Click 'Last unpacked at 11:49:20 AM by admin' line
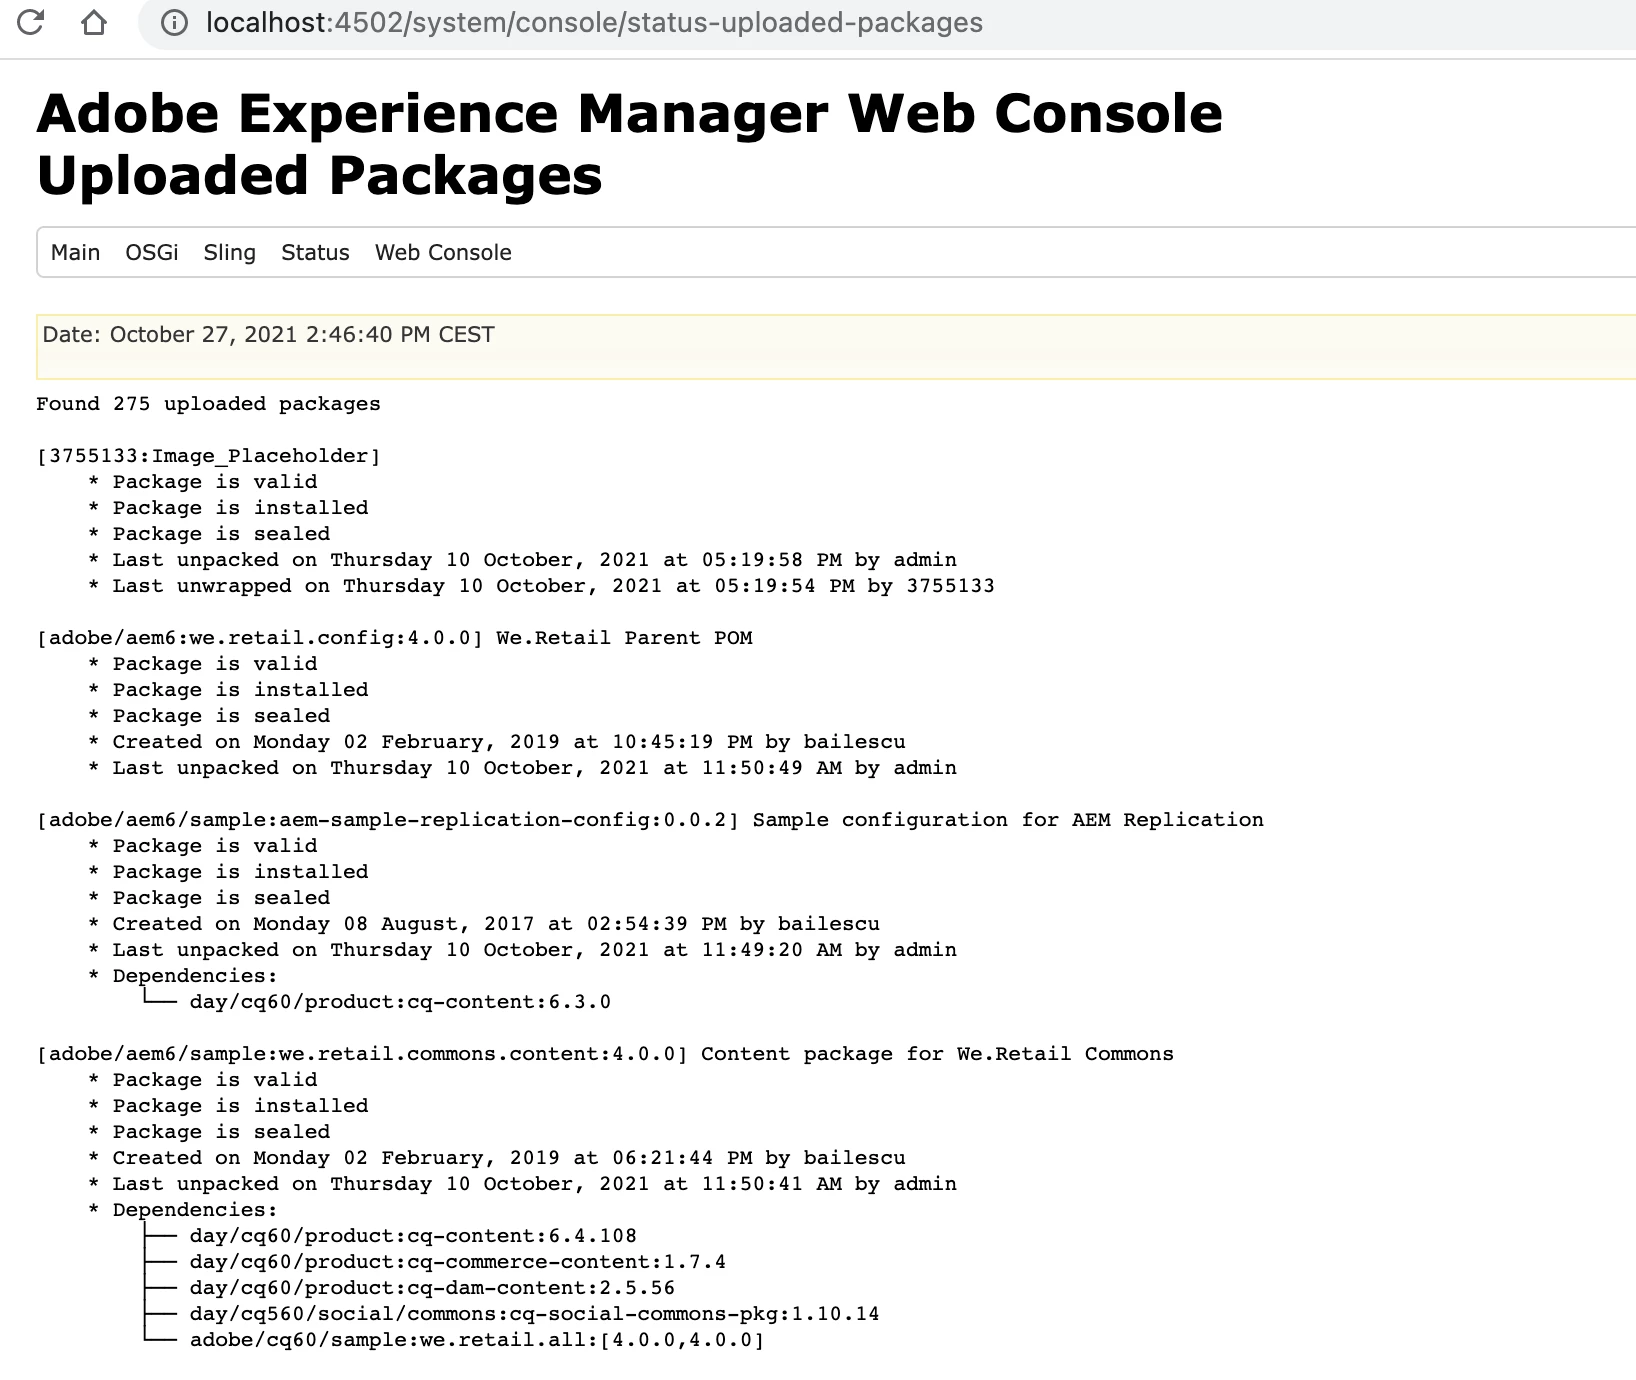The width and height of the screenshot is (1636, 1380). [x=523, y=950]
